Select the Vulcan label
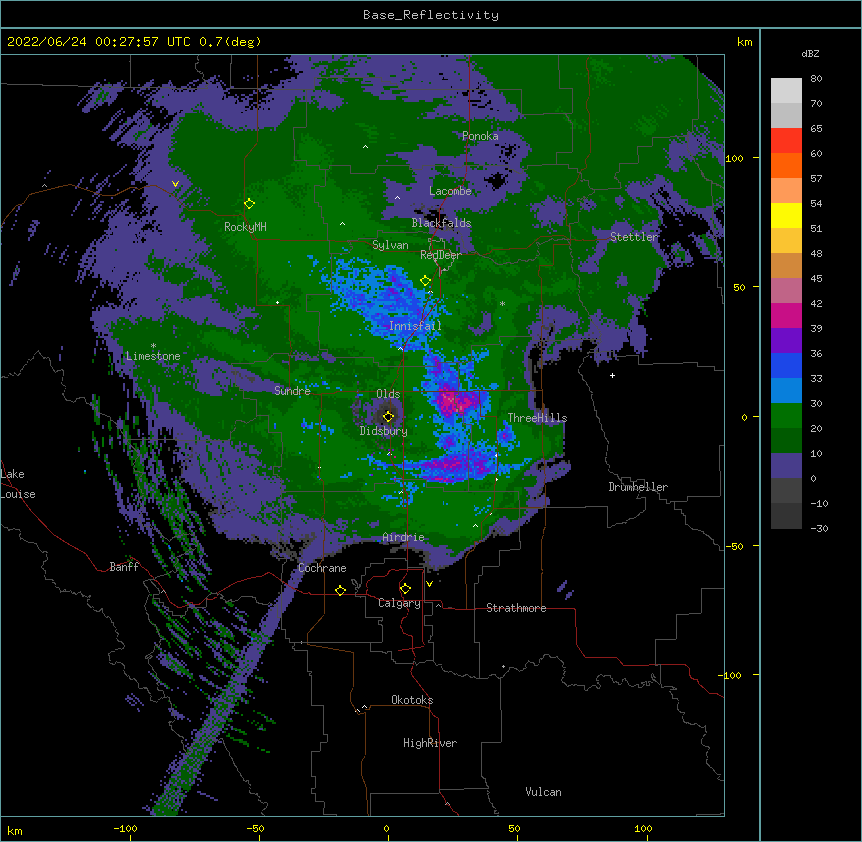This screenshot has height=842, width=862. tap(543, 792)
